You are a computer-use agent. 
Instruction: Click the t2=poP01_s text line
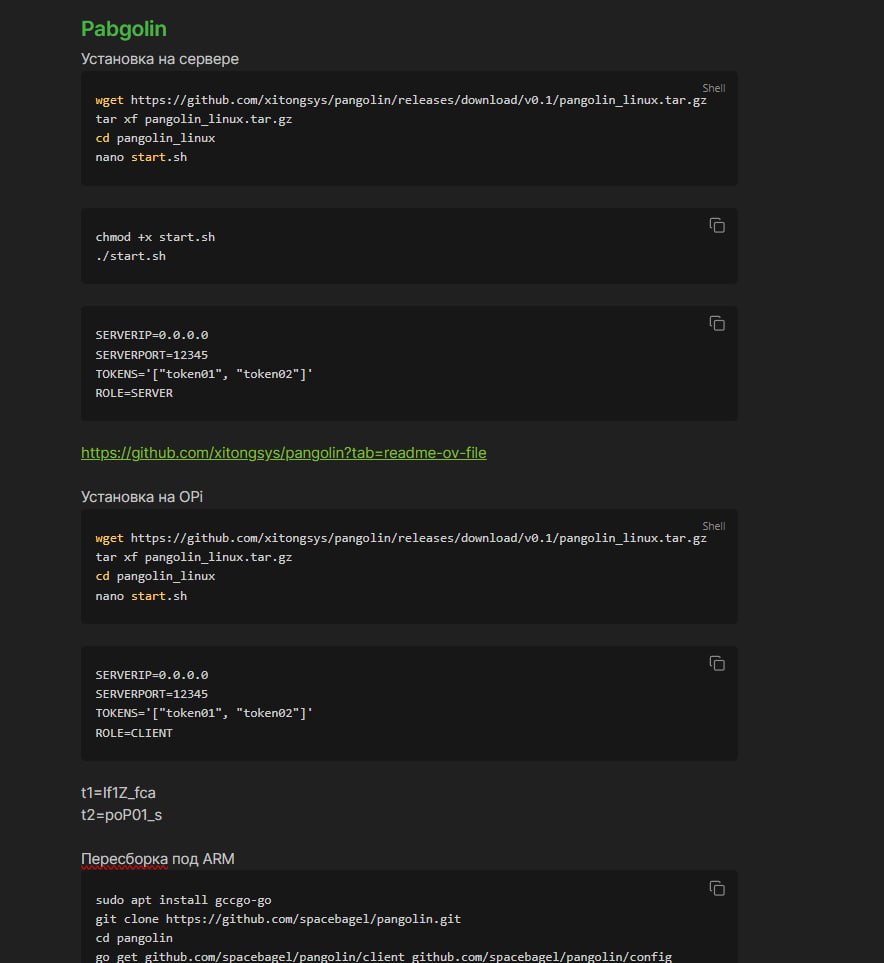tap(122, 815)
